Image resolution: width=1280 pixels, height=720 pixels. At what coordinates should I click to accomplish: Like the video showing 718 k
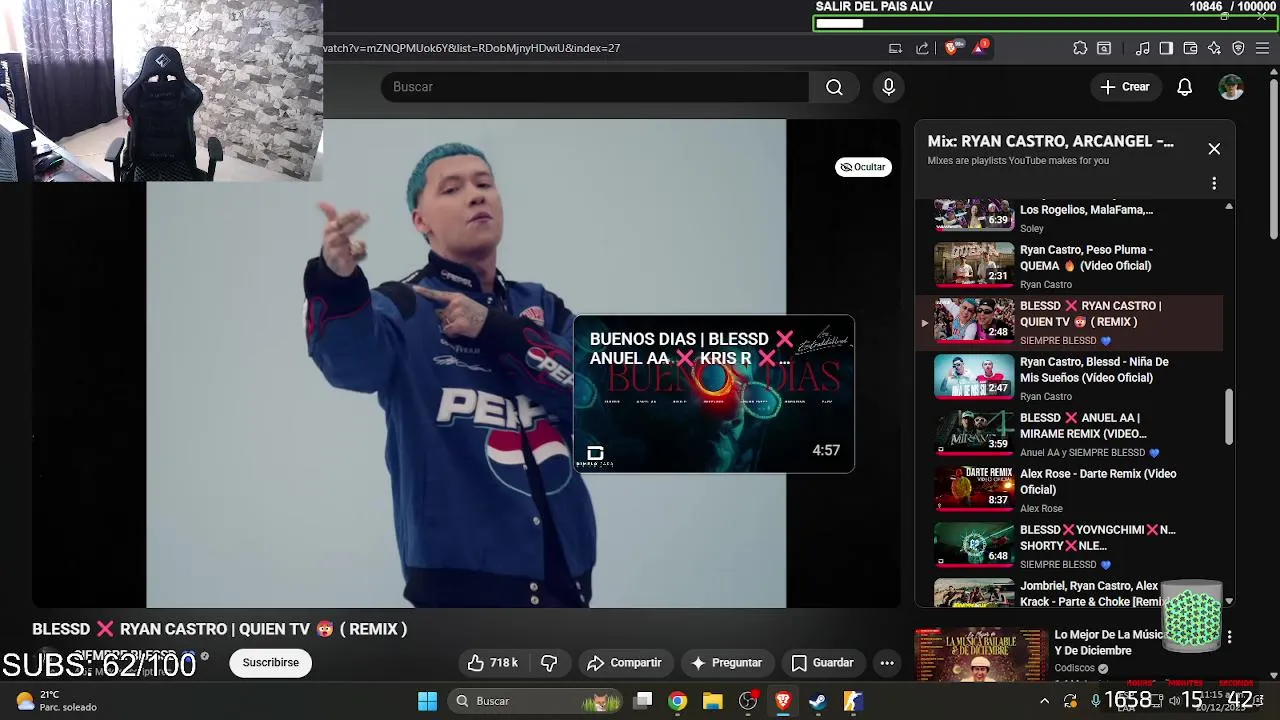coord(493,663)
